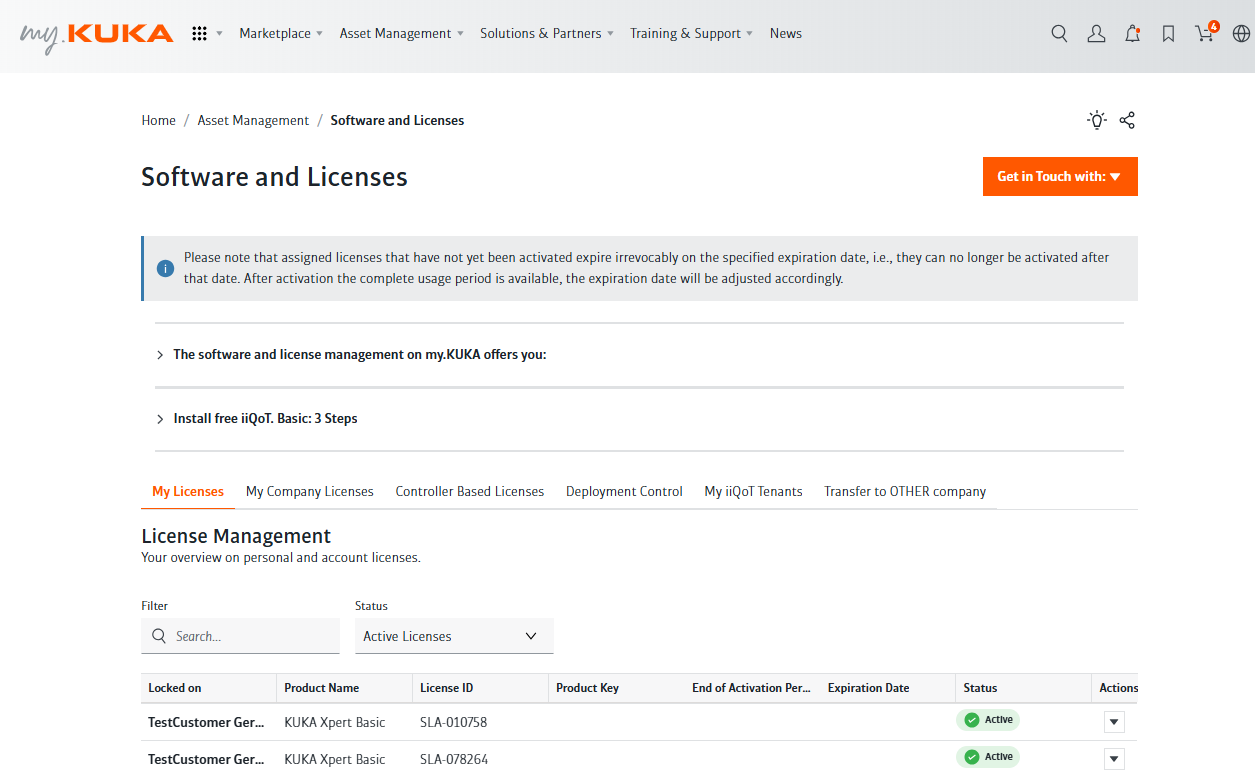Click the share icon near the breadcrumb

[x=1127, y=120]
